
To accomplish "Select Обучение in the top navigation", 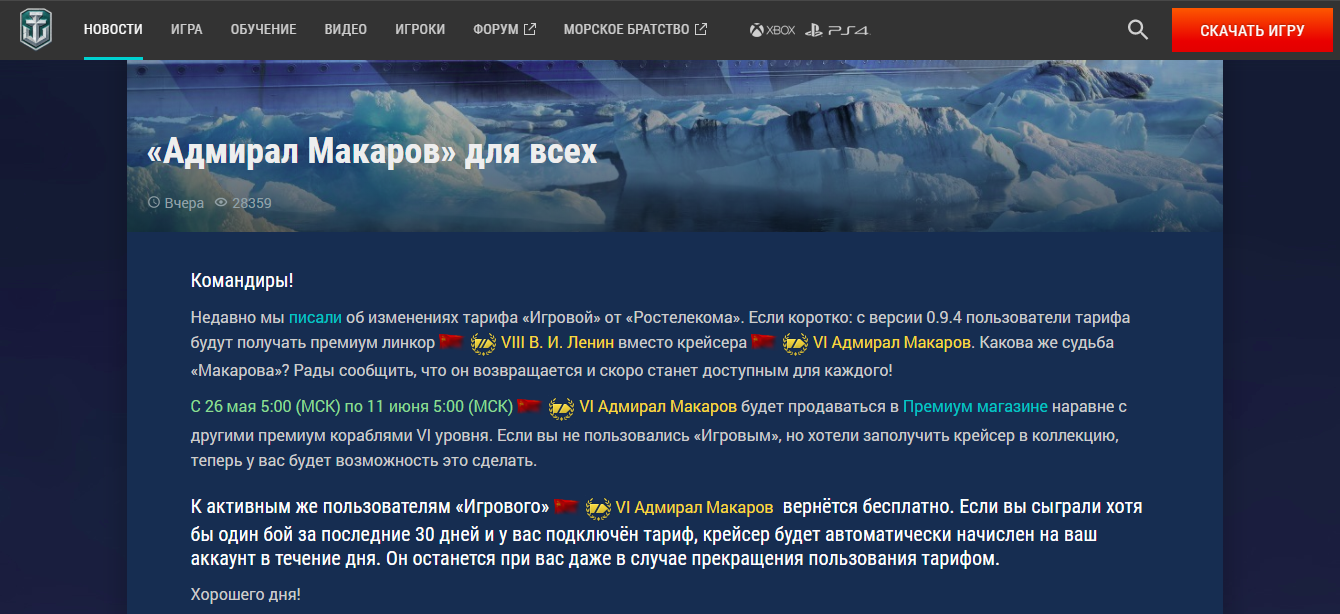I will (263, 30).
